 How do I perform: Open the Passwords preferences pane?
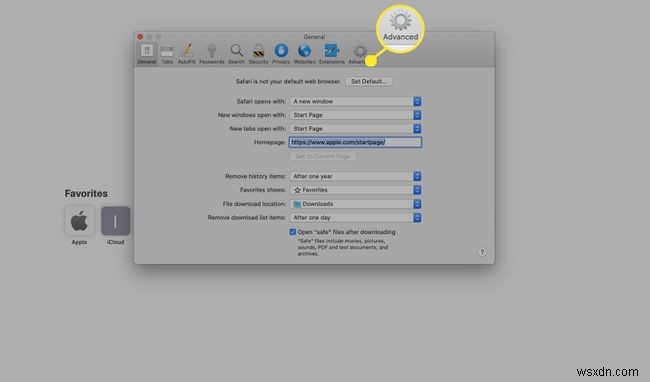tap(212, 54)
